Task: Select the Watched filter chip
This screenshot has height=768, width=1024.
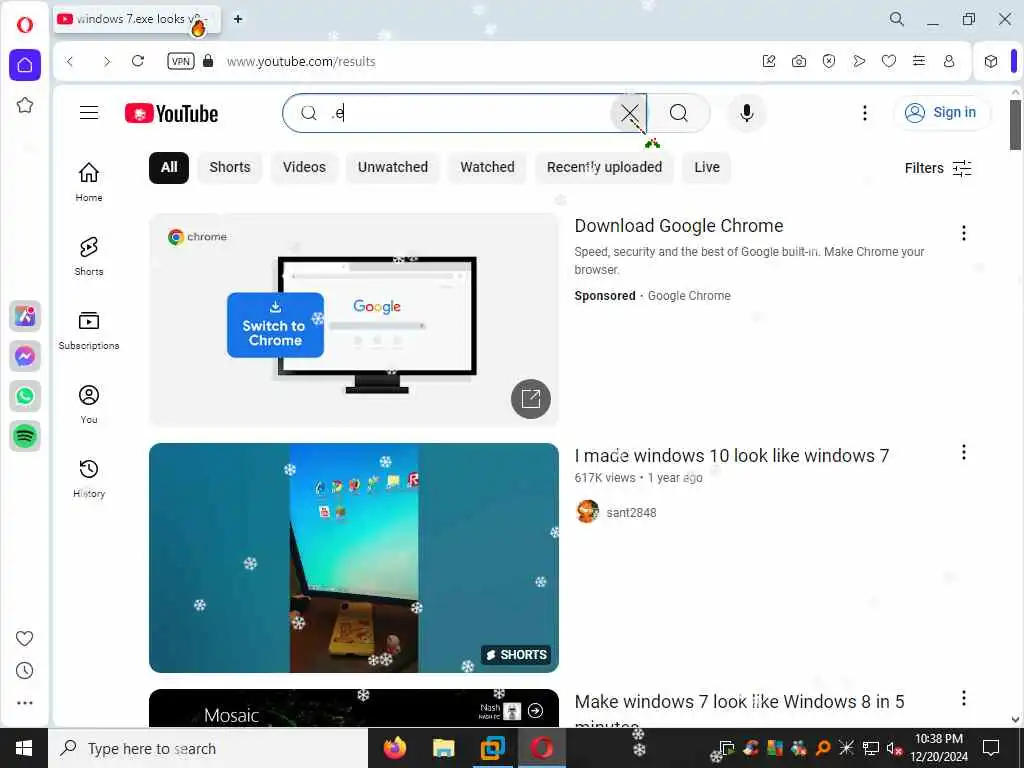Action: click(487, 167)
